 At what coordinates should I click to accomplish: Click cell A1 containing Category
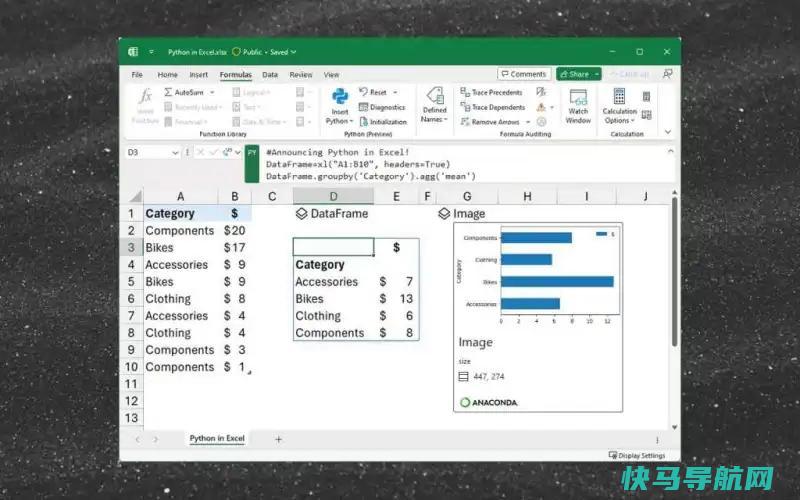(x=180, y=213)
